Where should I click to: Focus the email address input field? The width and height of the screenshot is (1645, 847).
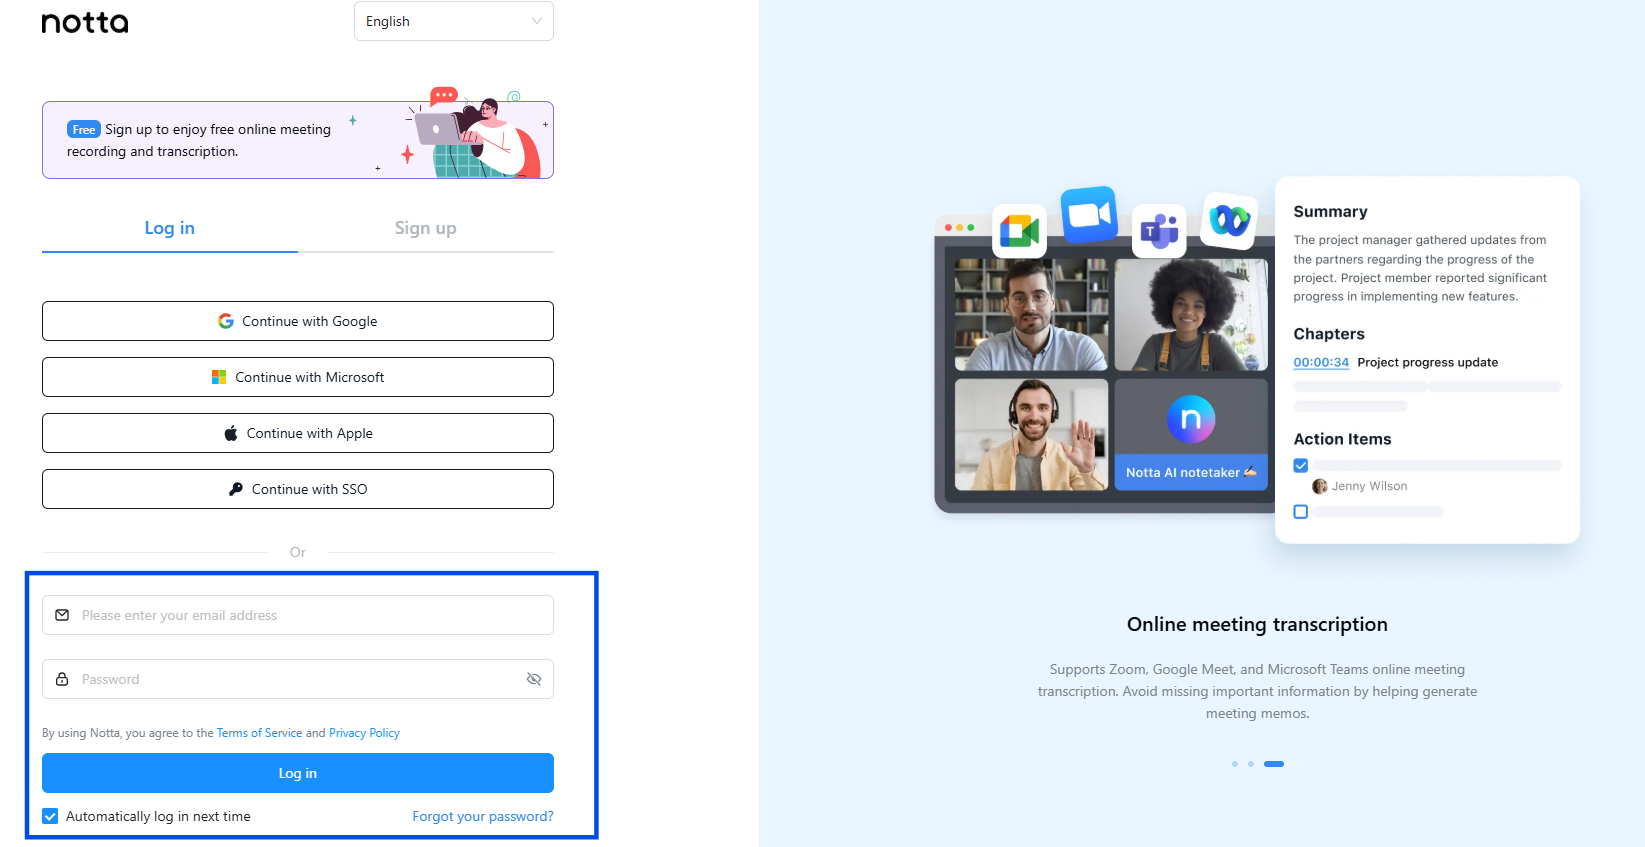298,615
